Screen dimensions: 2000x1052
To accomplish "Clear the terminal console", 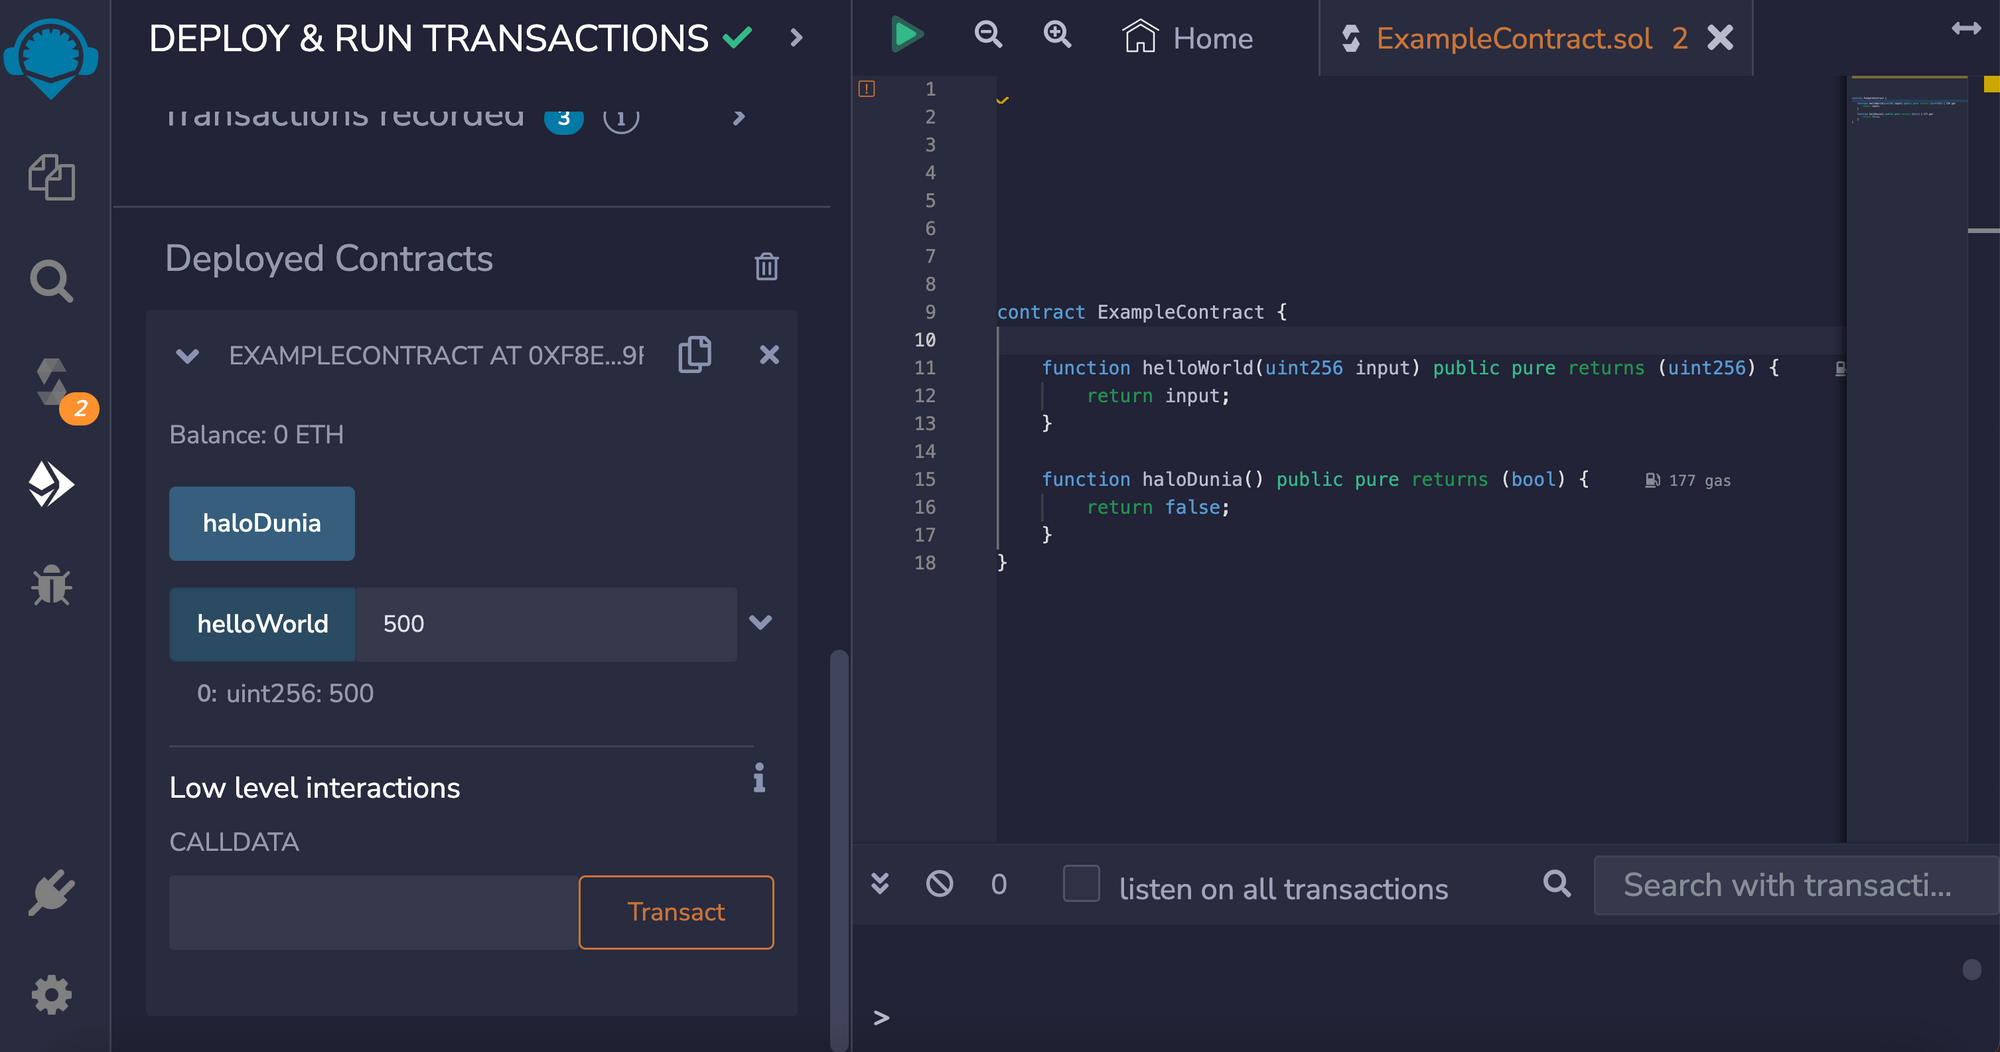I will [x=938, y=884].
